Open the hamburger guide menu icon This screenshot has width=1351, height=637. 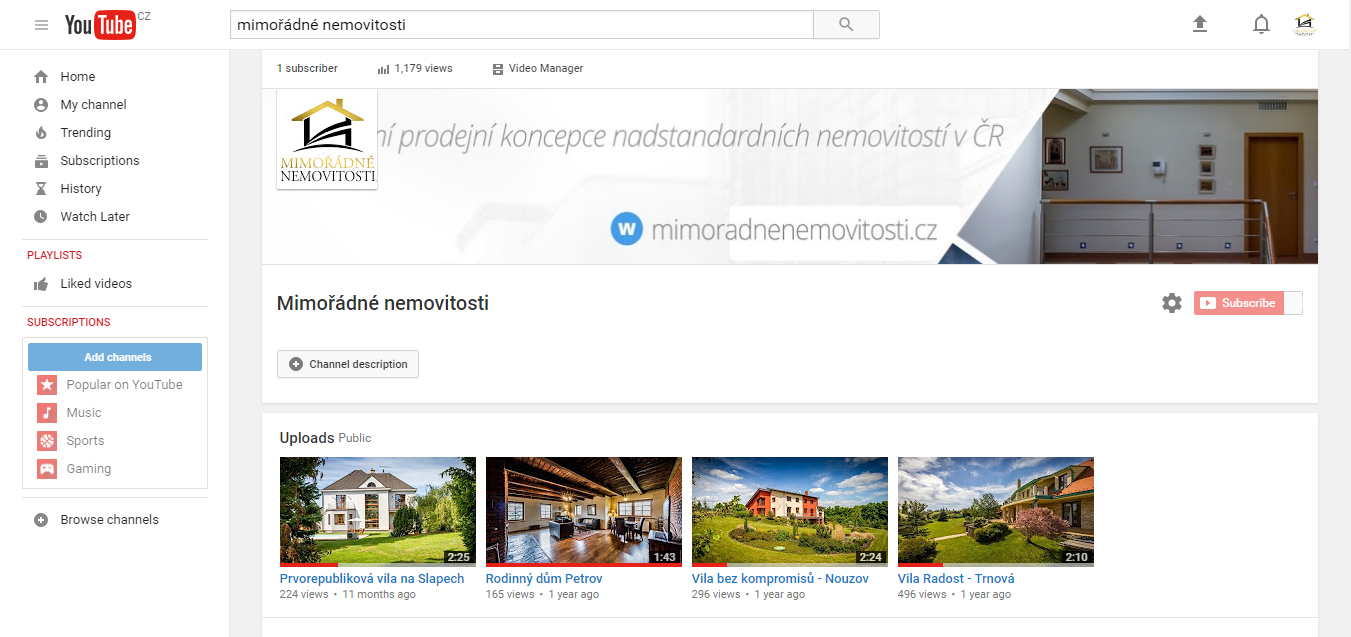[x=41, y=25]
